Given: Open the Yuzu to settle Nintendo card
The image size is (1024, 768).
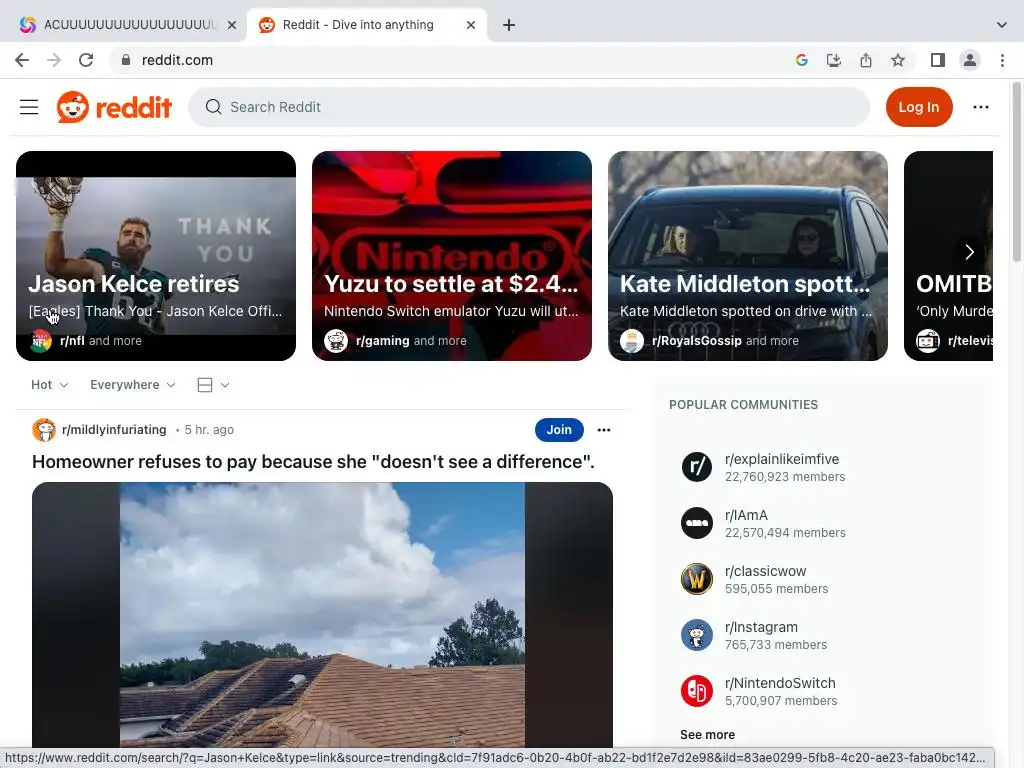Looking at the screenshot, I should pos(452,256).
